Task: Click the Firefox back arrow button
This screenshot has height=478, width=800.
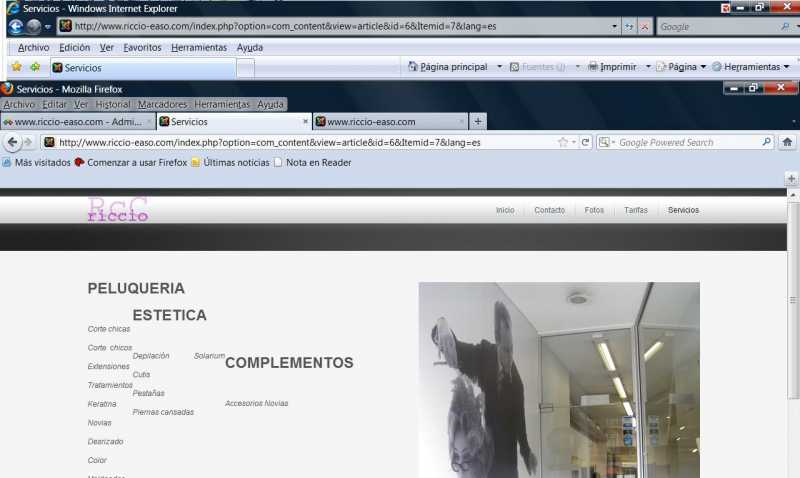Action: [13, 142]
